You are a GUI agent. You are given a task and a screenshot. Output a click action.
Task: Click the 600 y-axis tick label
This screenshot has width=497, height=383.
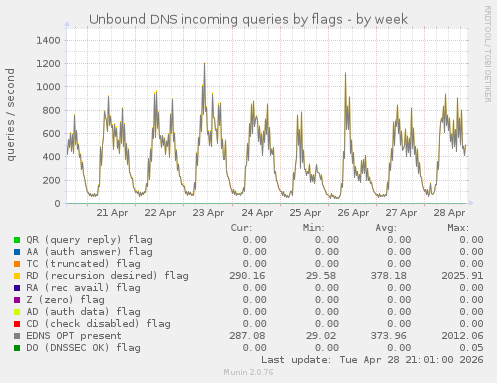coord(51,134)
